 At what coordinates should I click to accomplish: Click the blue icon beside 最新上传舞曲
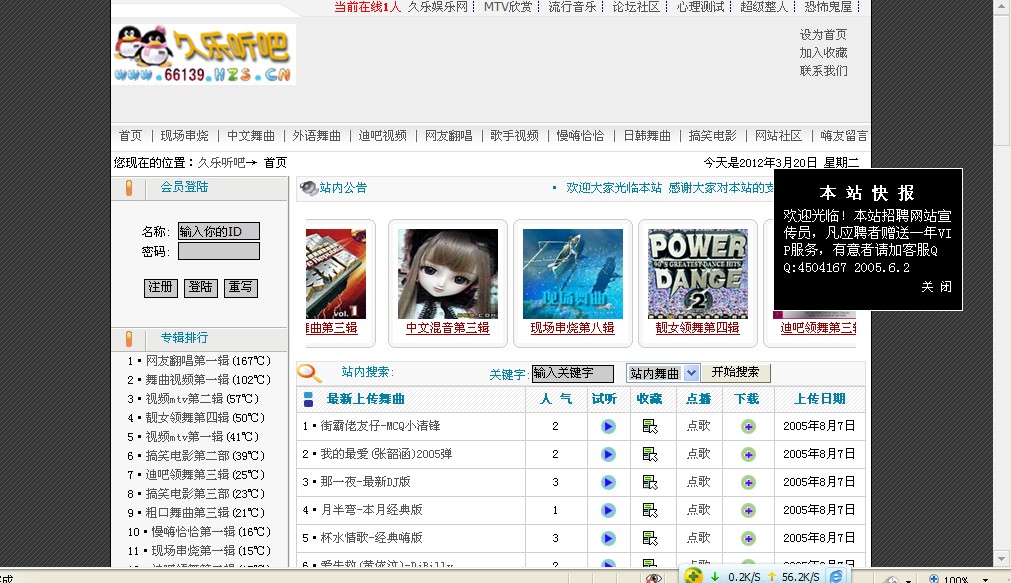point(308,399)
